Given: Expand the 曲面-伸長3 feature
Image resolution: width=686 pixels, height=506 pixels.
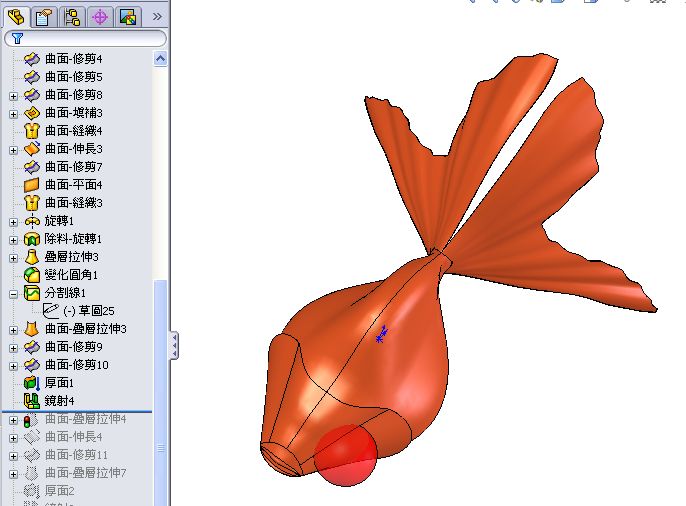Looking at the screenshot, I should 14,150.
